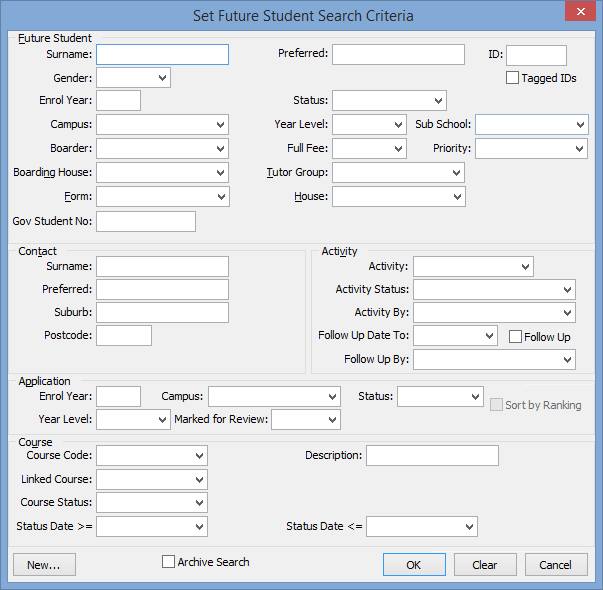
Task: Expand the Future Student Status dropdown
Action: click(389, 101)
